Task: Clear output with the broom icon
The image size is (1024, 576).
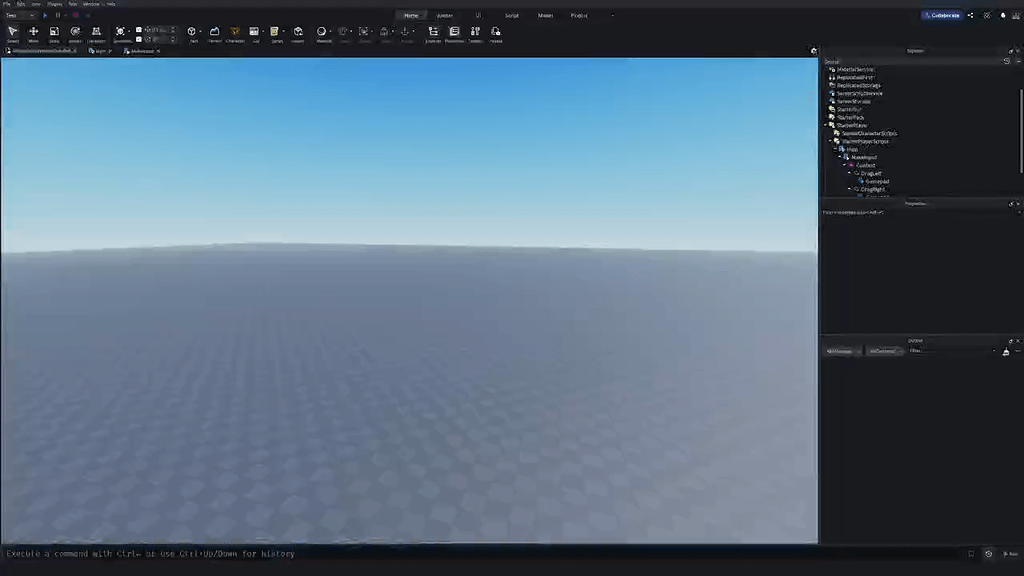Action: (x=1006, y=351)
